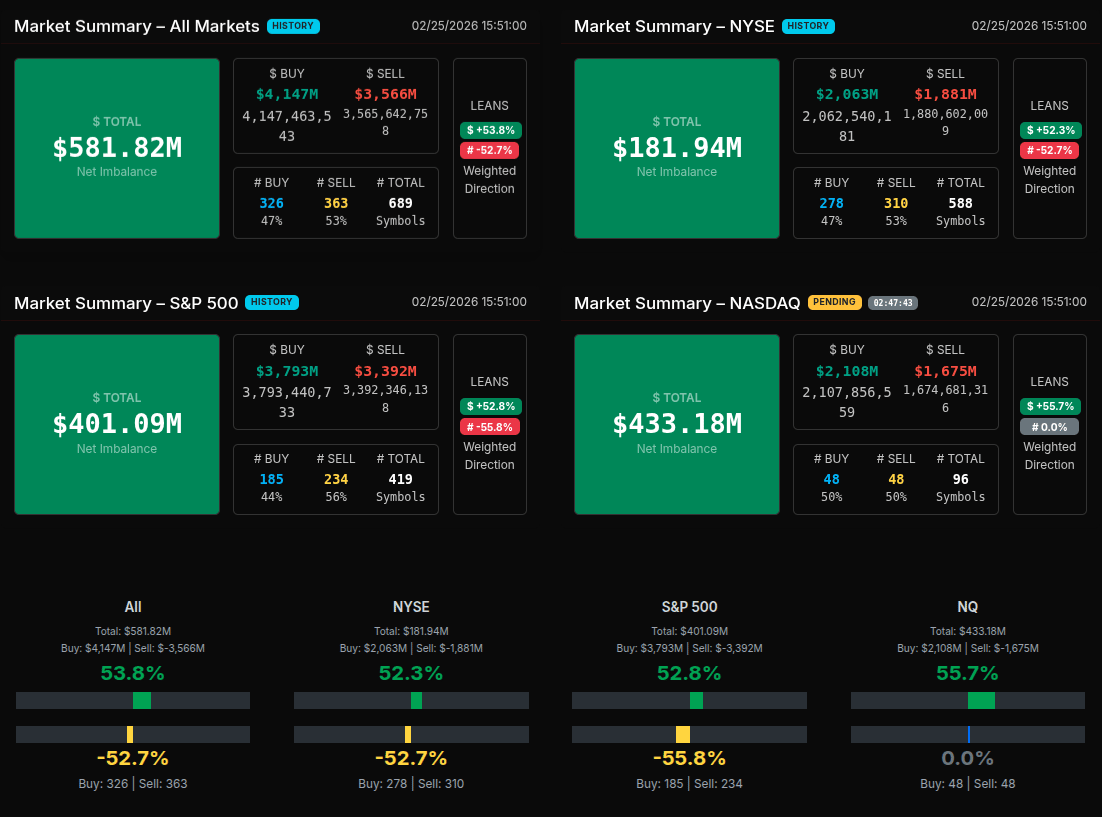Viewport: 1102px width, 817px height.
Task: Click the green $ +55.7% lean badge
Action: pos(1049,406)
